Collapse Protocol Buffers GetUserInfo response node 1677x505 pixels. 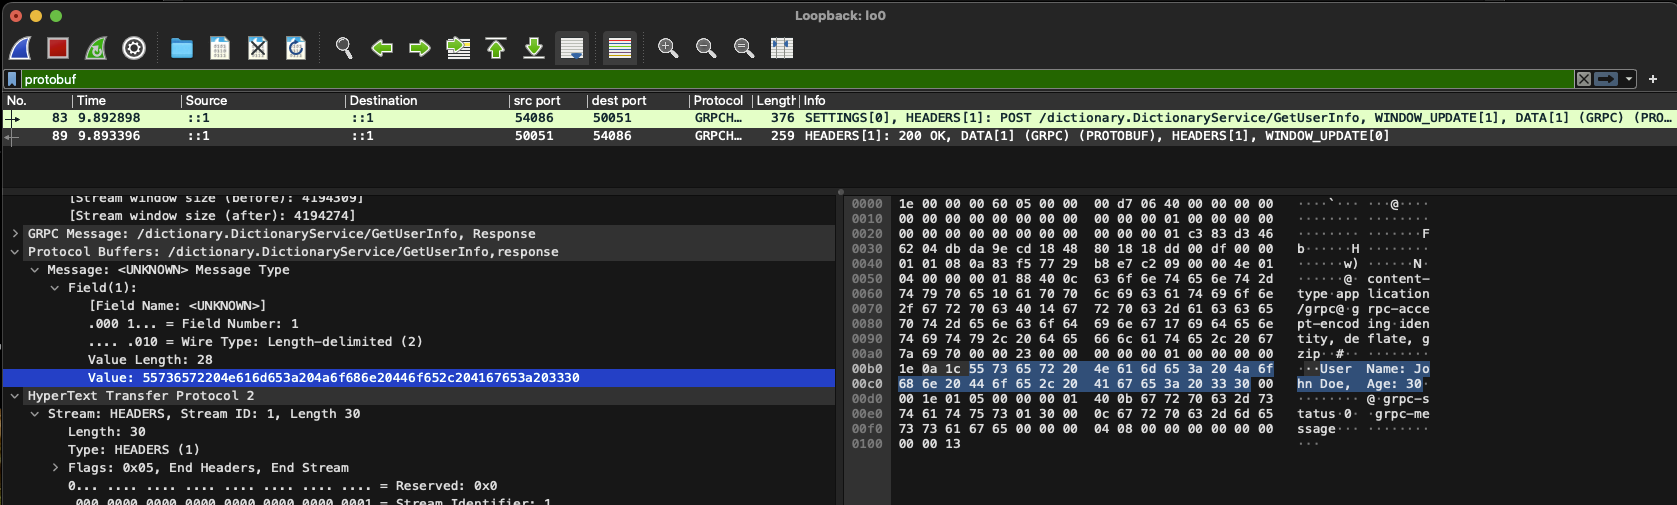(15, 252)
